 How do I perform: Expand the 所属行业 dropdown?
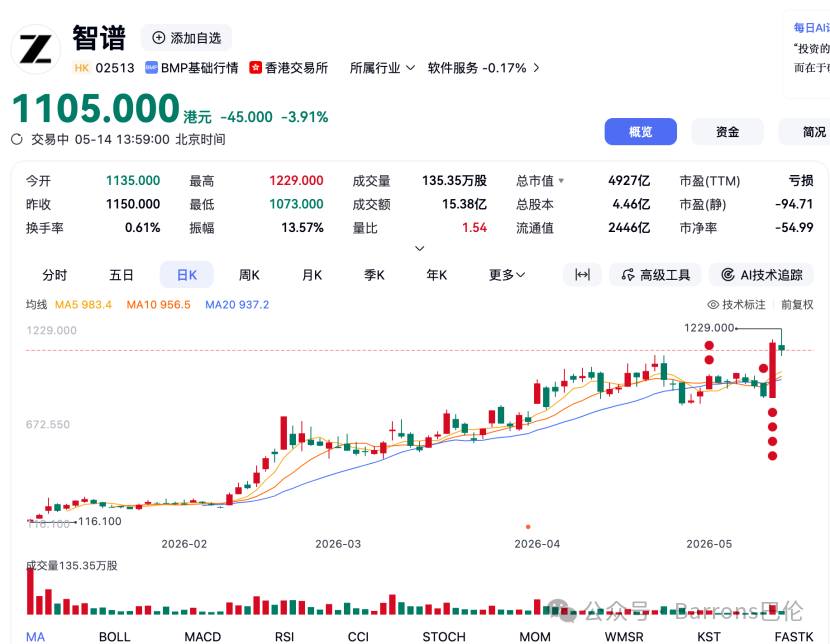382,68
